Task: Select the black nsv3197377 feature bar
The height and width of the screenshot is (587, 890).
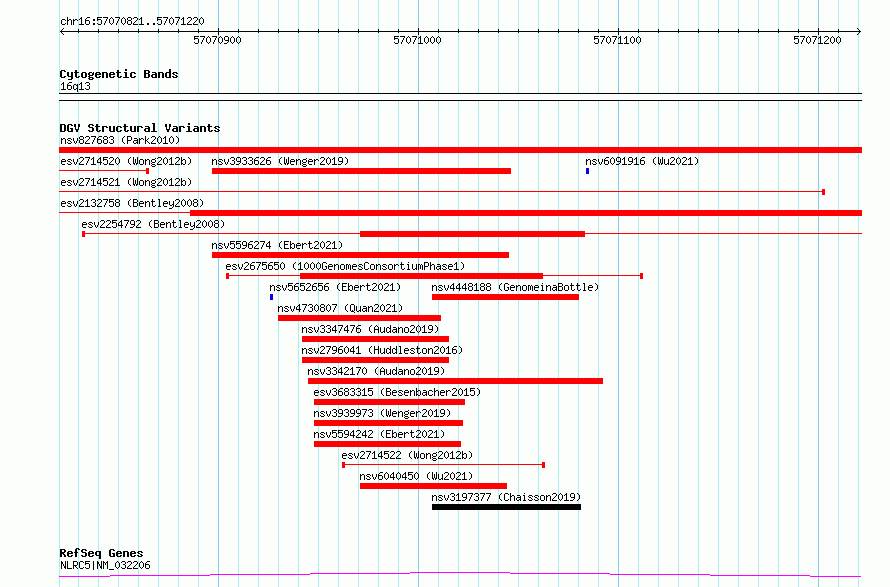Action: (x=506, y=507)
